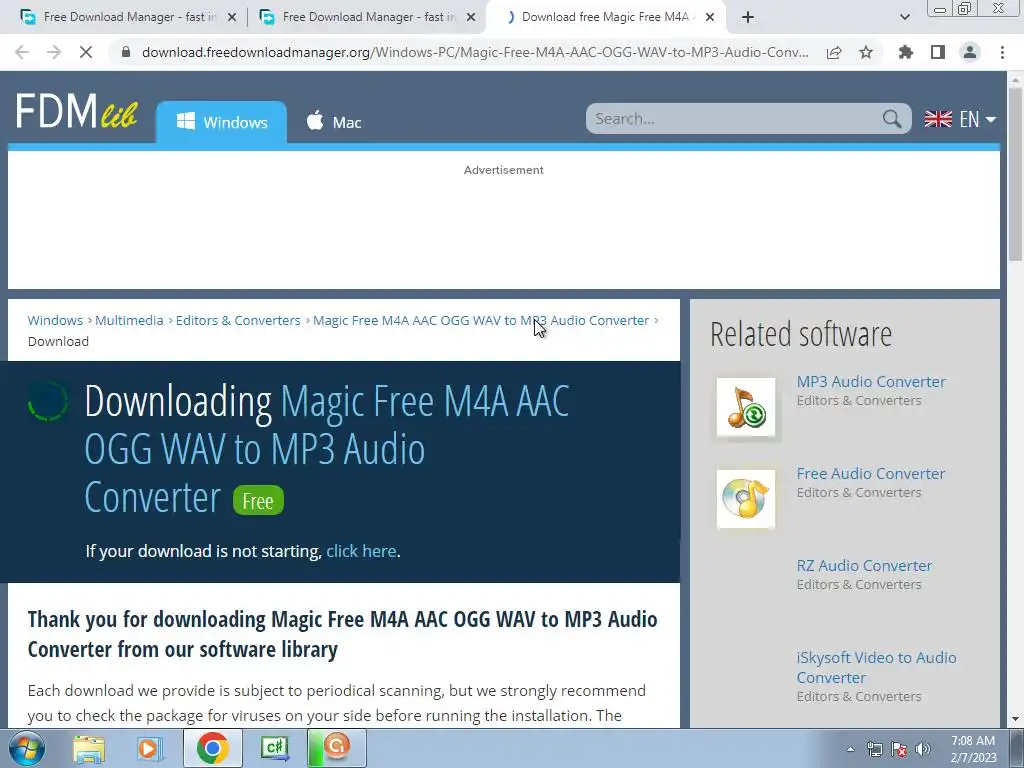Image resolution: width=1024 pixels, height=768 pixels.
Task: Click the green Free badge
Action: pyautogui.click(x=258, y=500)
